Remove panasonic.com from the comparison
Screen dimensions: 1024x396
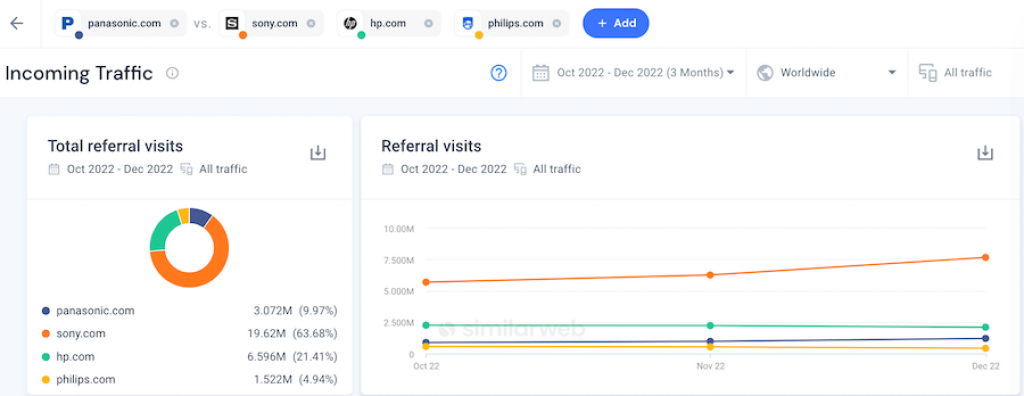(x=174, y=24)
